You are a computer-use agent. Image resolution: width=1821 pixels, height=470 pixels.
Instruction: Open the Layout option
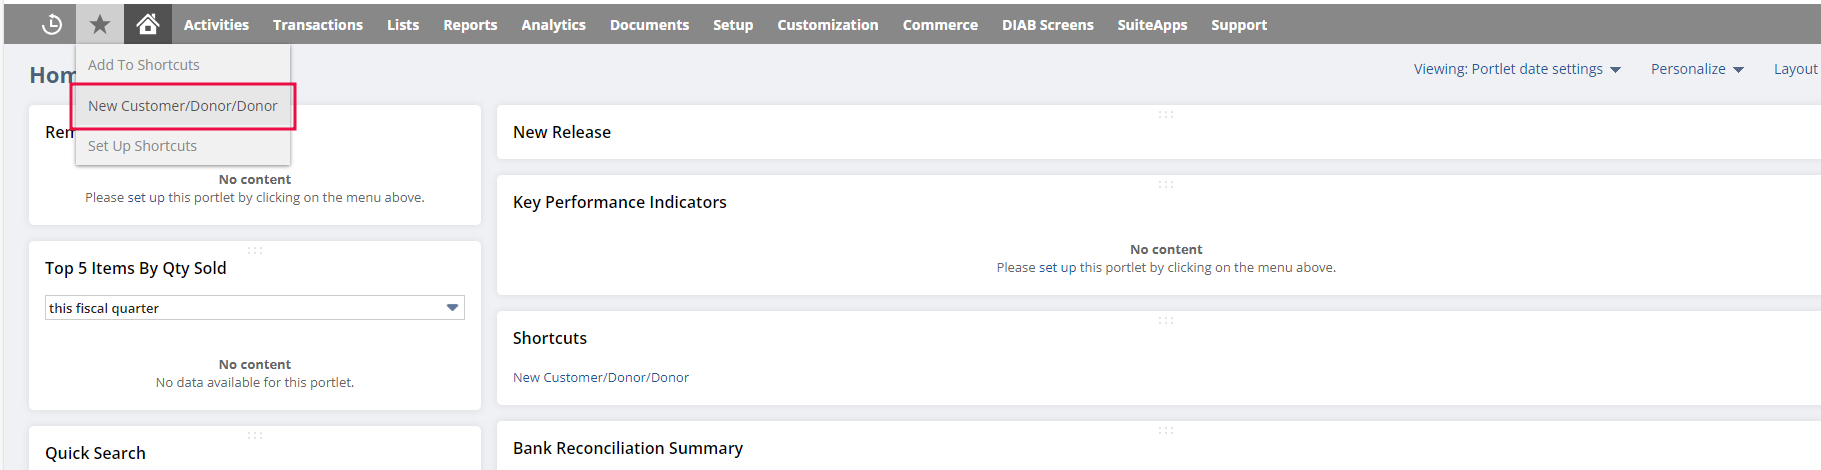1795,69
